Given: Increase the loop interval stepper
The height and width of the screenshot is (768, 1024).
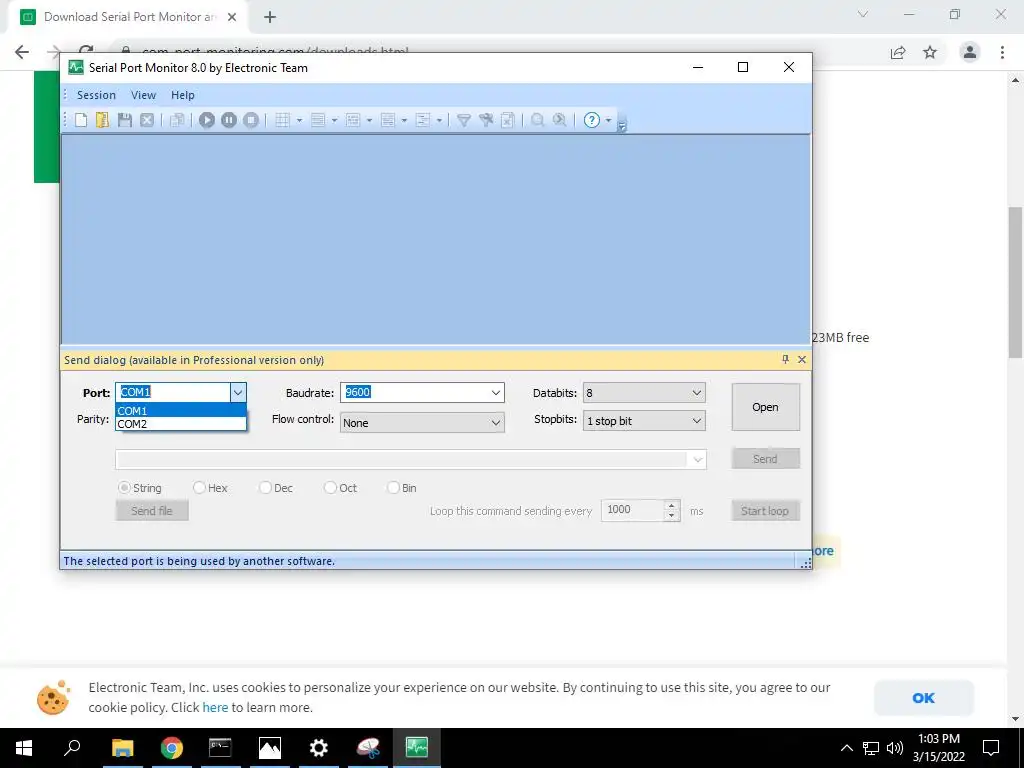Looking at the screenshot, I should click(x=672, y=505).
